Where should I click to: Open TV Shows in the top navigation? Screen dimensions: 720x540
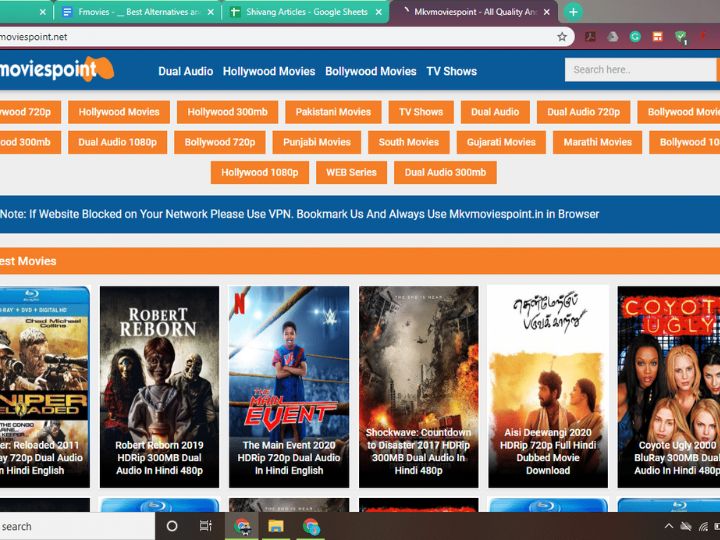click(451, 71)
